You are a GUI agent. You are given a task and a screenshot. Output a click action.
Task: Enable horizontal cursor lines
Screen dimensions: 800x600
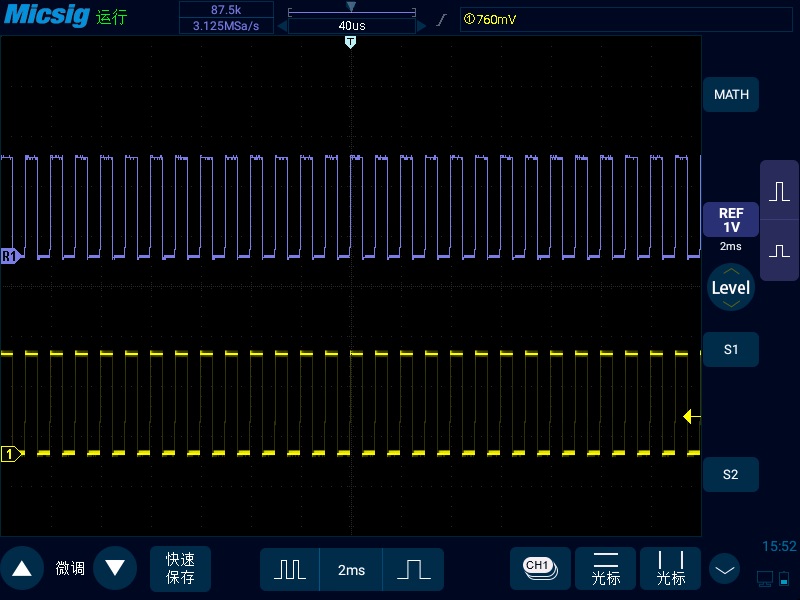pyautogui.click(x=606, y=568)
